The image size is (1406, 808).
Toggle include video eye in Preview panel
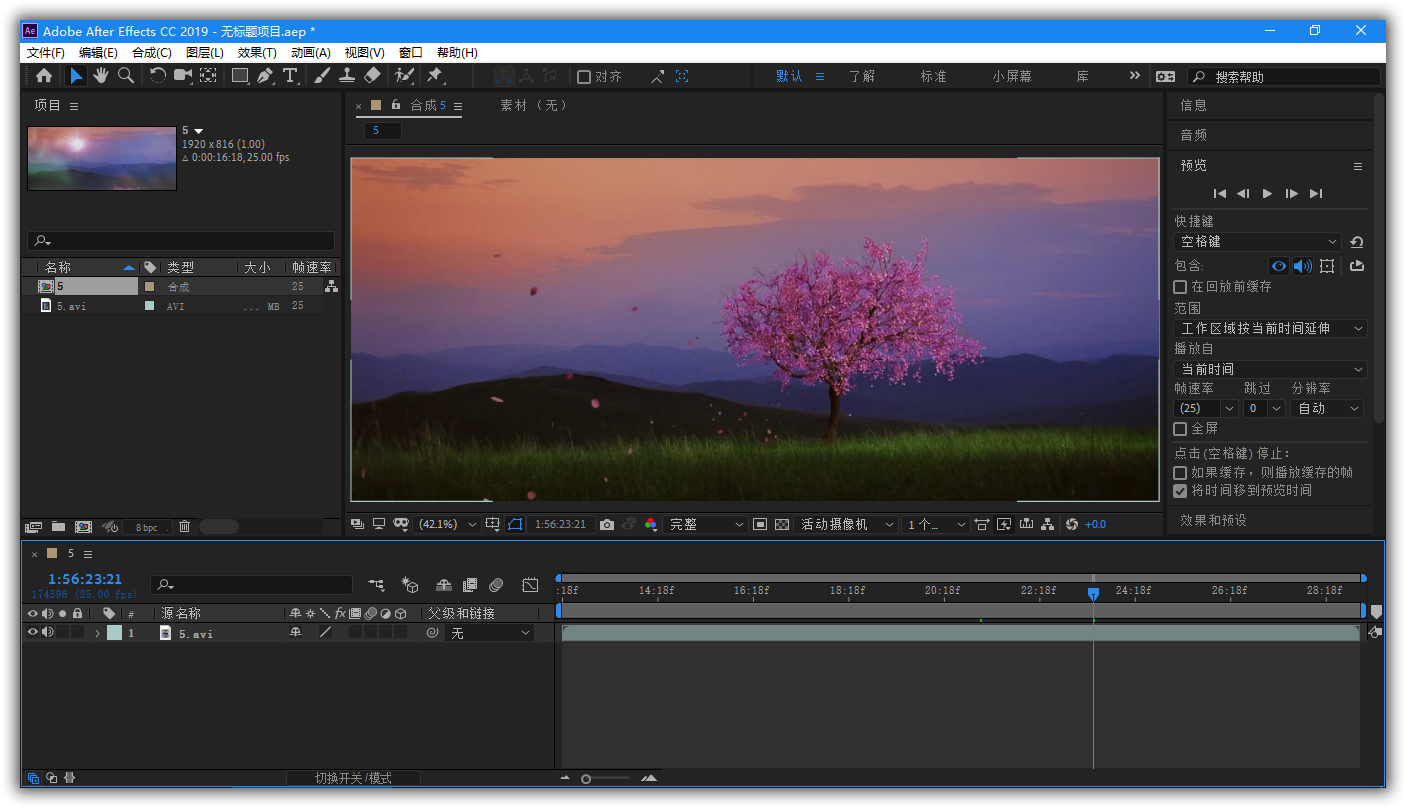1278,266
